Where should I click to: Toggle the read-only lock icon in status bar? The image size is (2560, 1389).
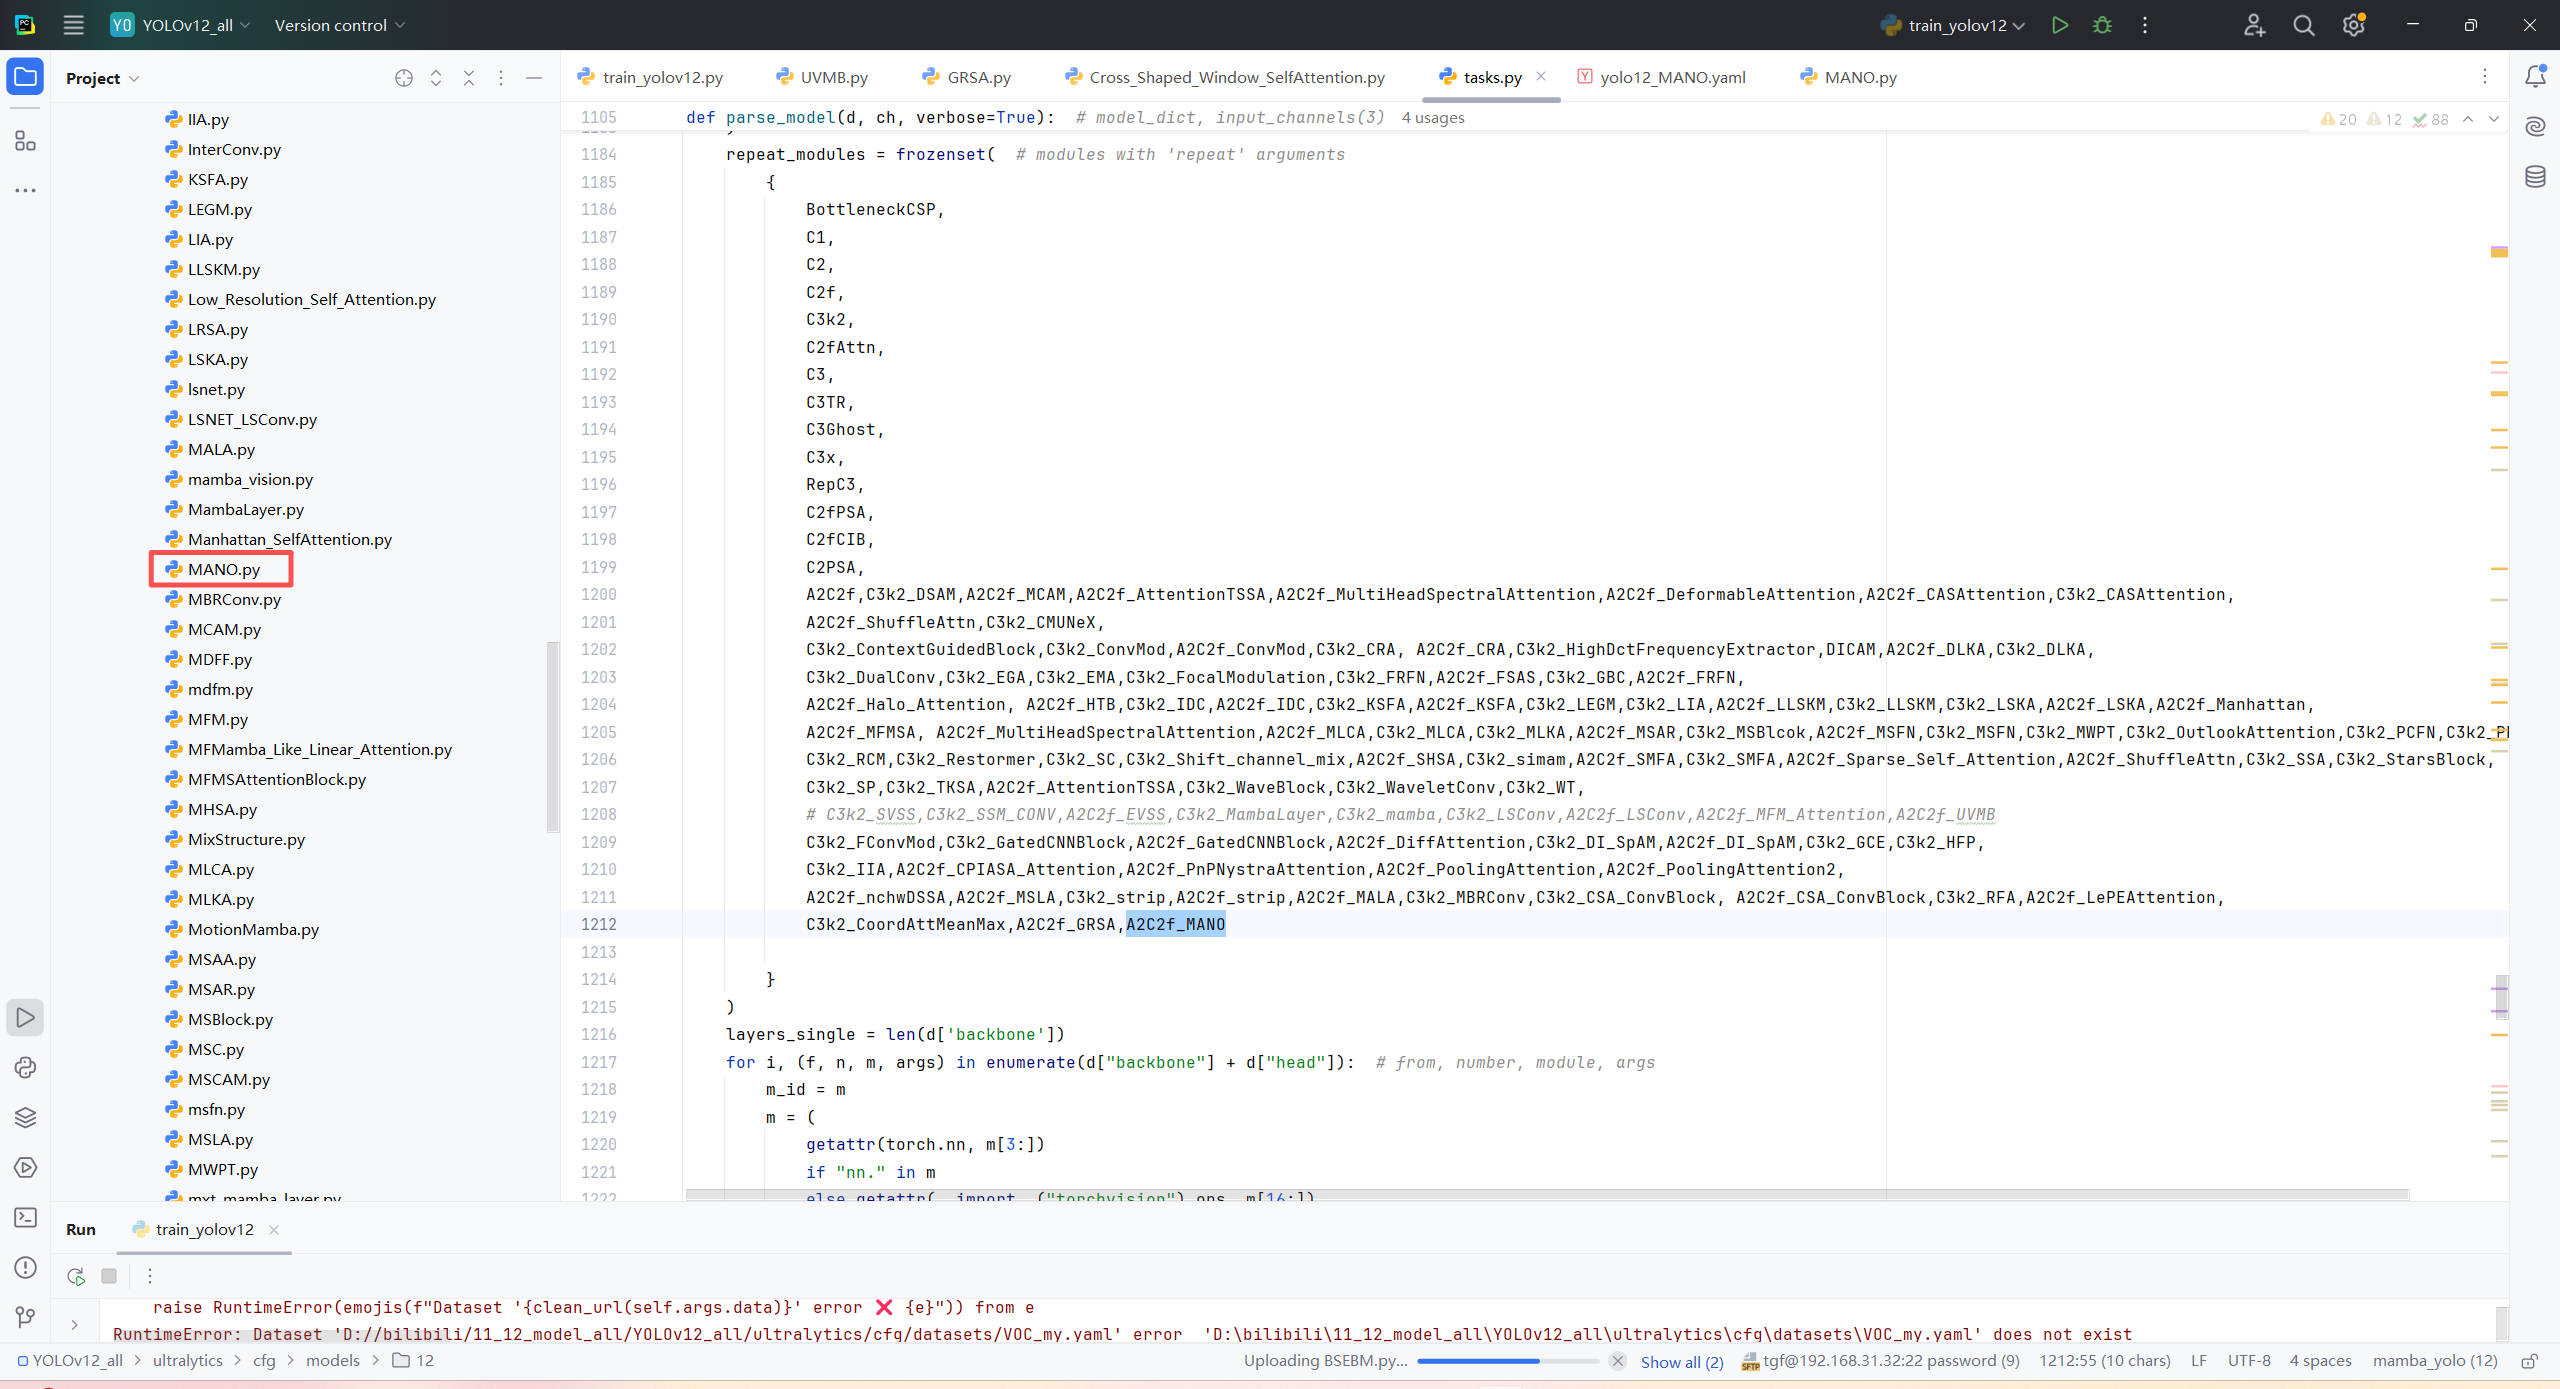[x=2530, y=1361]
